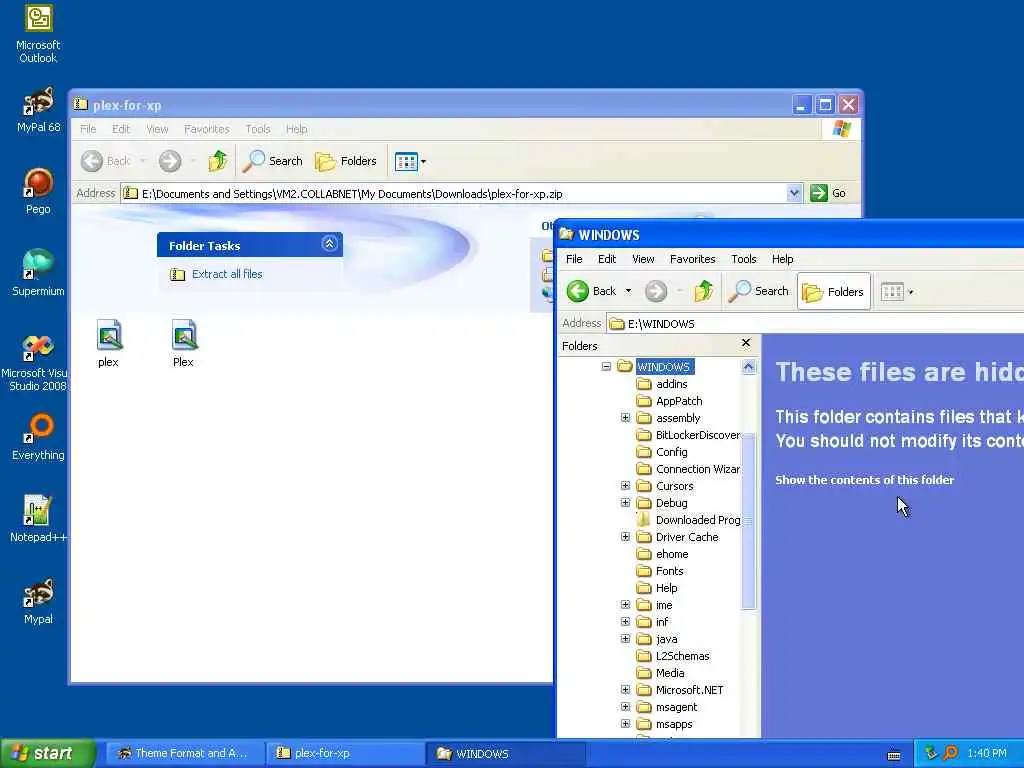Viewport: 1024px width, 768px height.
Task: Click Up folder icon in WINDOWS window
Action: [x=703, y=291]
